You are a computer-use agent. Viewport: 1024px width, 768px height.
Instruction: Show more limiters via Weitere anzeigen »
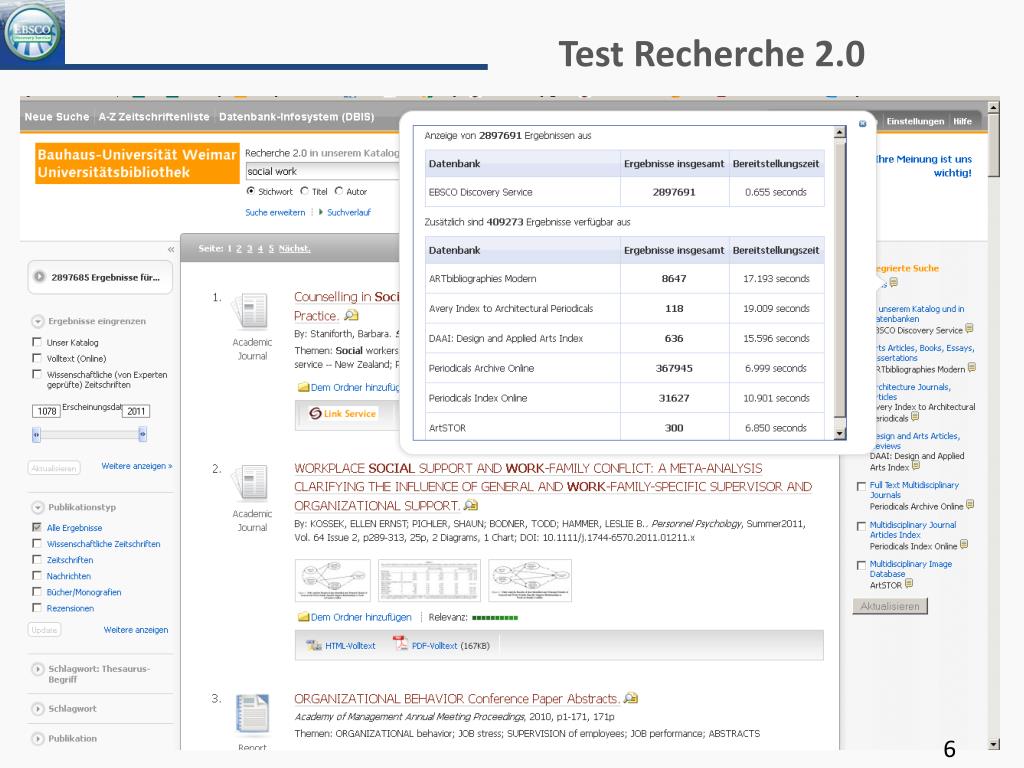136,466
